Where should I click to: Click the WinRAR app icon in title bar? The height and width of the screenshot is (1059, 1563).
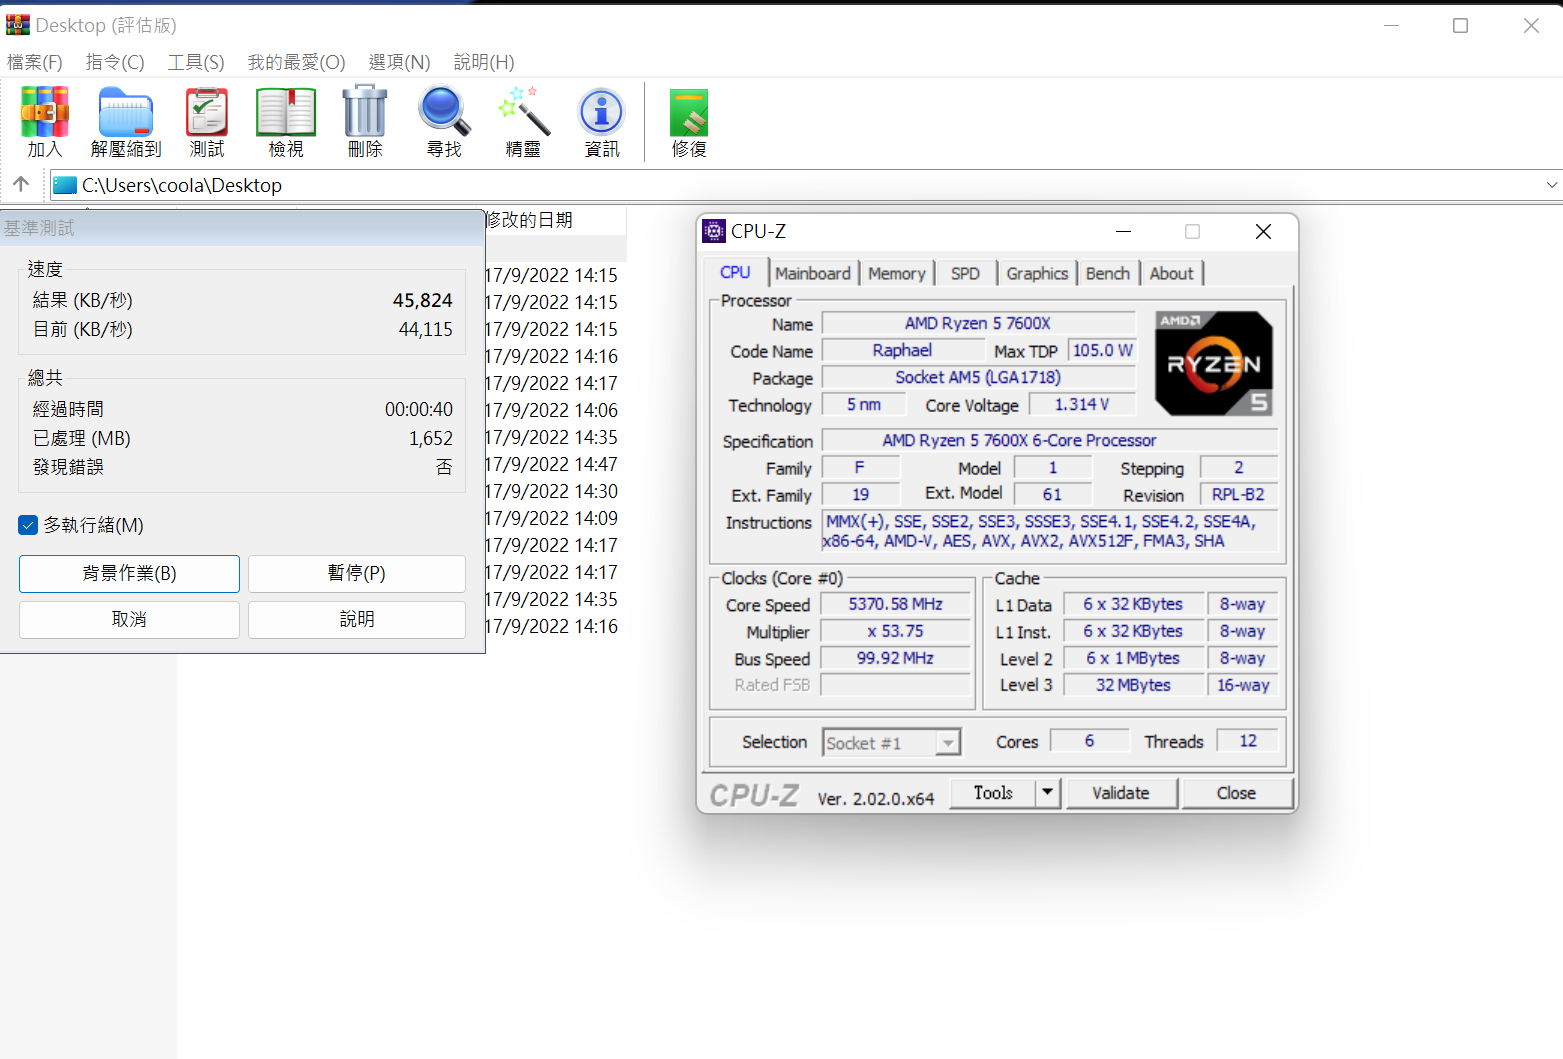click(18, 25)
